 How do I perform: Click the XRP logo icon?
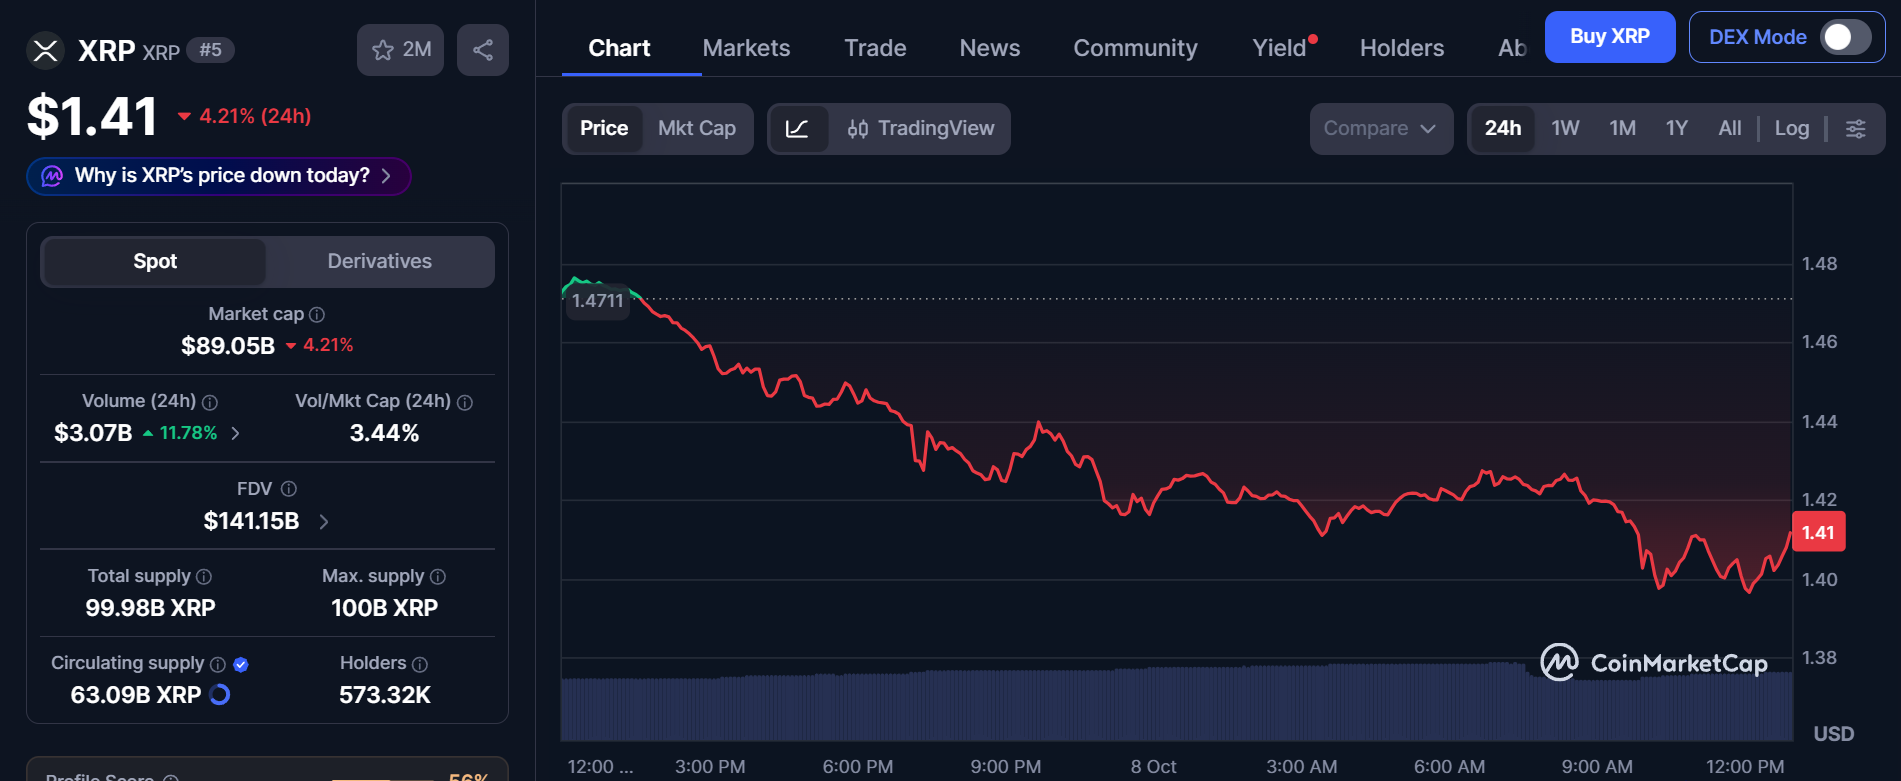pos(45,50)
